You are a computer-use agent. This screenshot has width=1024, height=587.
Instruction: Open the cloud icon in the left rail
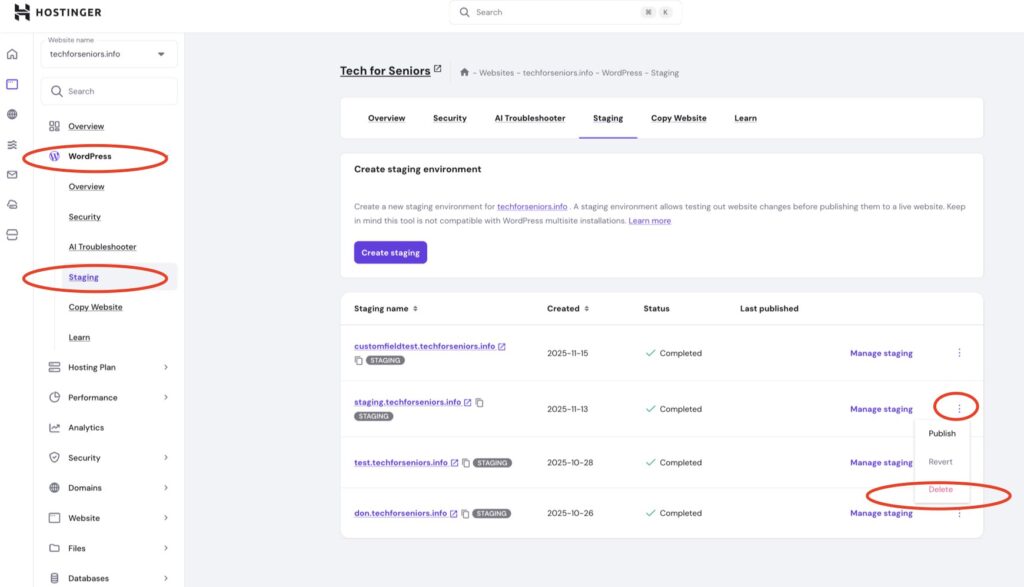click(x=12, y=204)
